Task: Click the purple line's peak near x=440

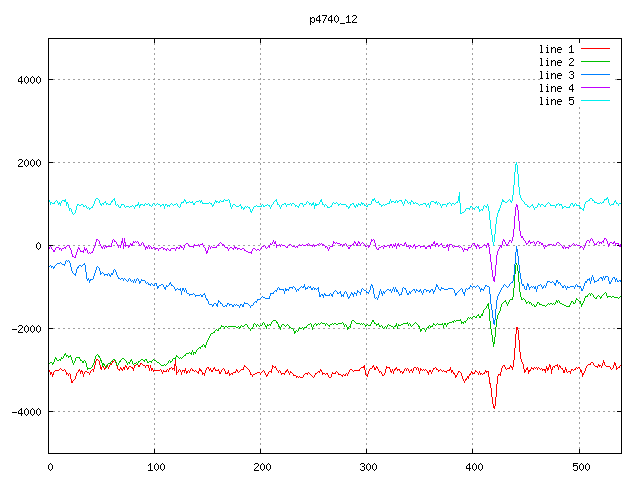Action: [x=516, y=205]
